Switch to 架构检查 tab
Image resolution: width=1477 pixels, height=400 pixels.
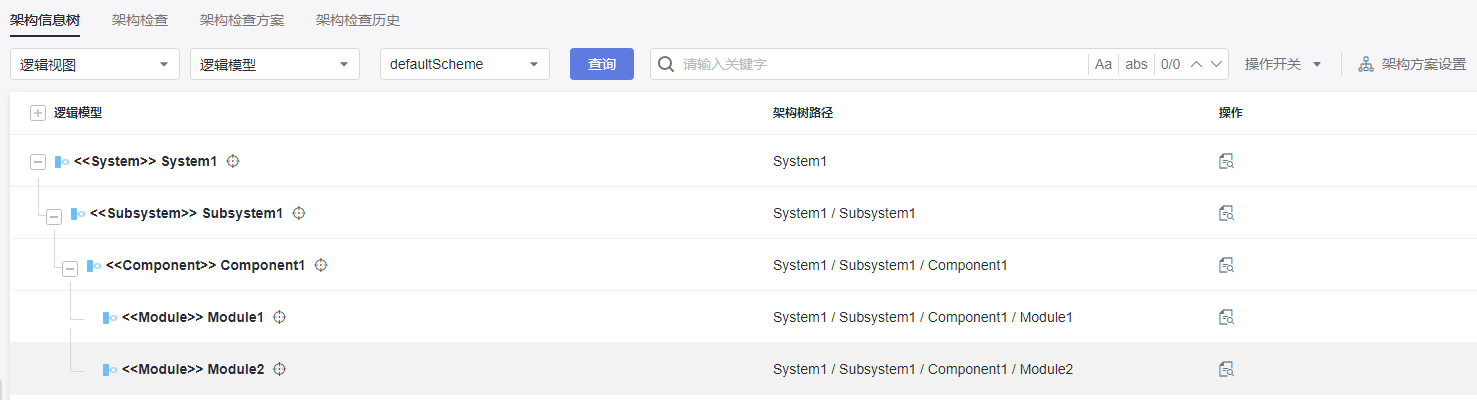point(140,20)
